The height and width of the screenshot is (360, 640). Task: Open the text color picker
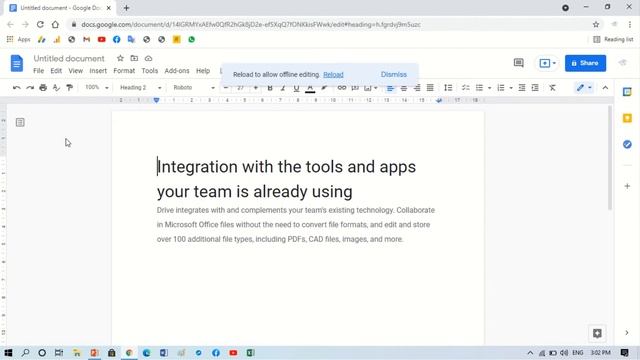(310, 88)
